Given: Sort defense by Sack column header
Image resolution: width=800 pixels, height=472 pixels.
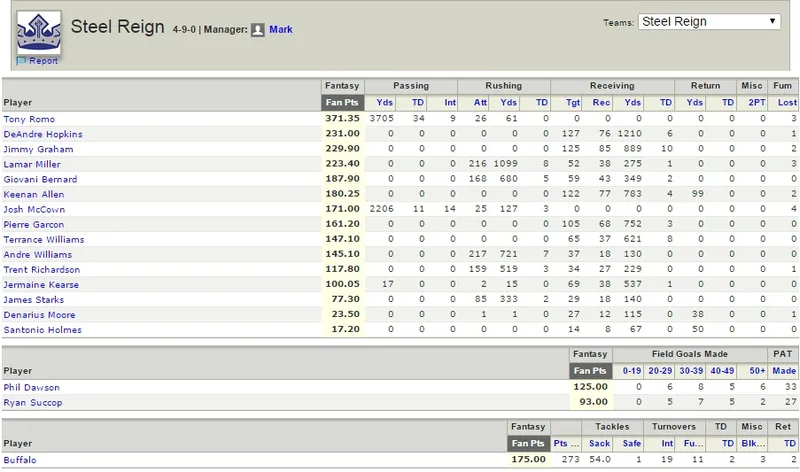Looking at the screenshot, I should (599, 443).
